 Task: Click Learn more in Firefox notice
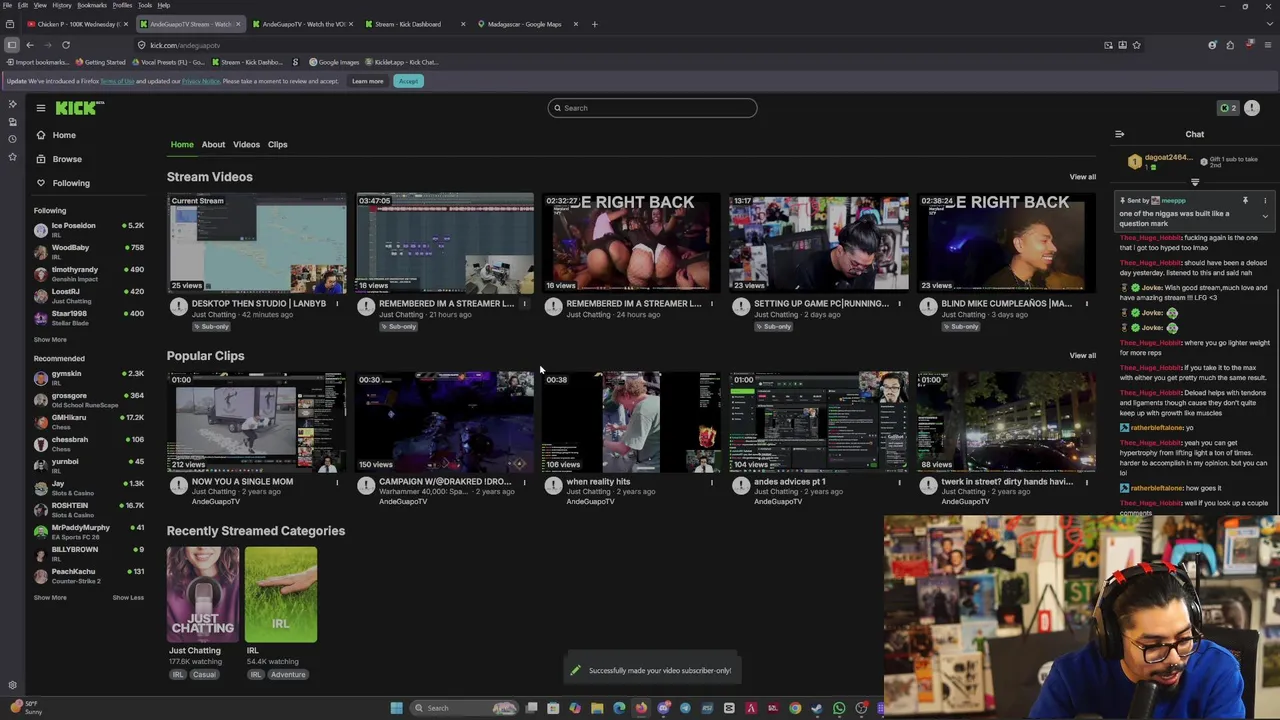click(367, 81)
